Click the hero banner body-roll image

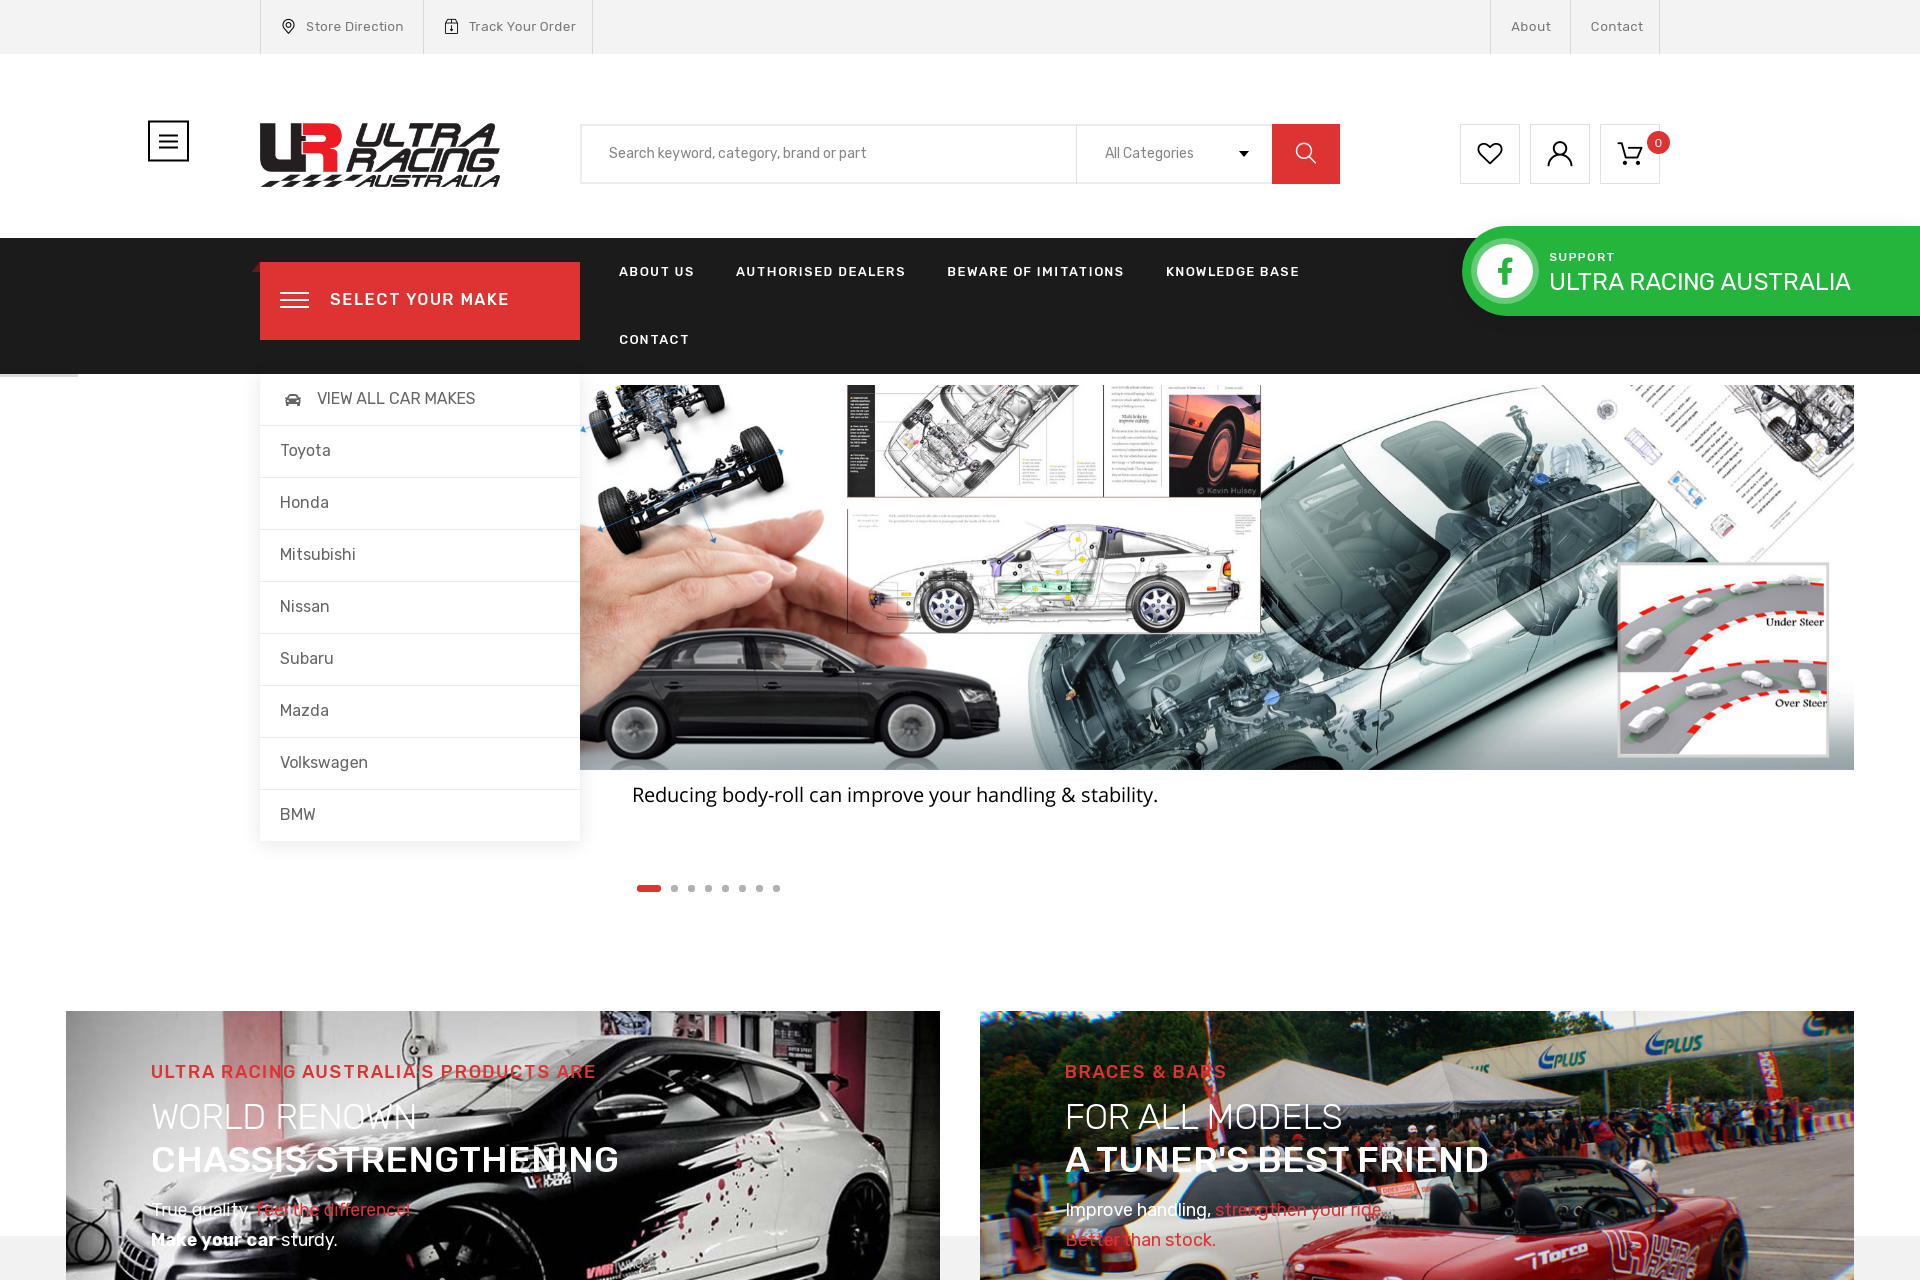[x=1217, y=577]
